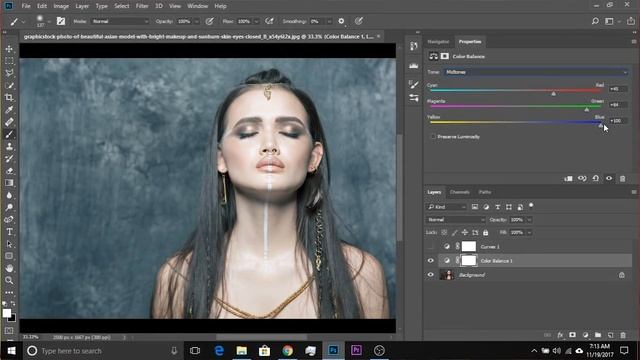640x360 pixels.
Task: Open the Window menu
Action: point(198,6)
